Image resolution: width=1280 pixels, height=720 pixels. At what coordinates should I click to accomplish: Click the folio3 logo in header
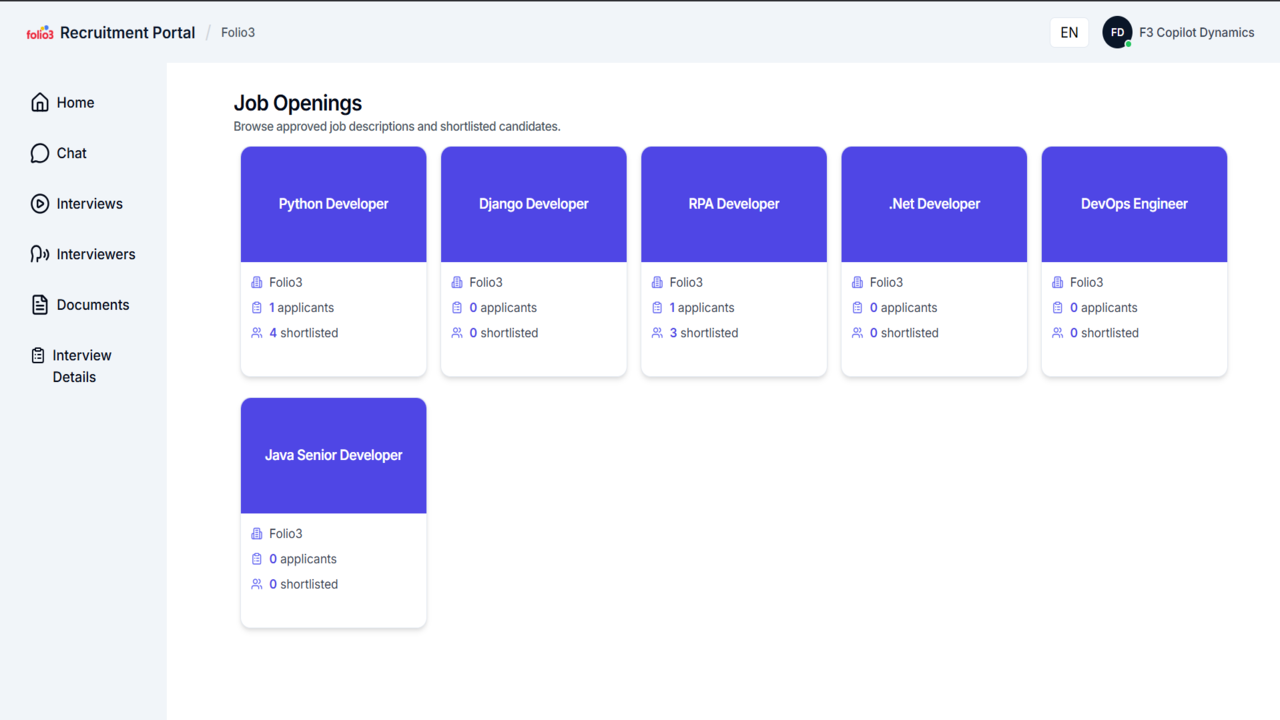tap(40, 33)
